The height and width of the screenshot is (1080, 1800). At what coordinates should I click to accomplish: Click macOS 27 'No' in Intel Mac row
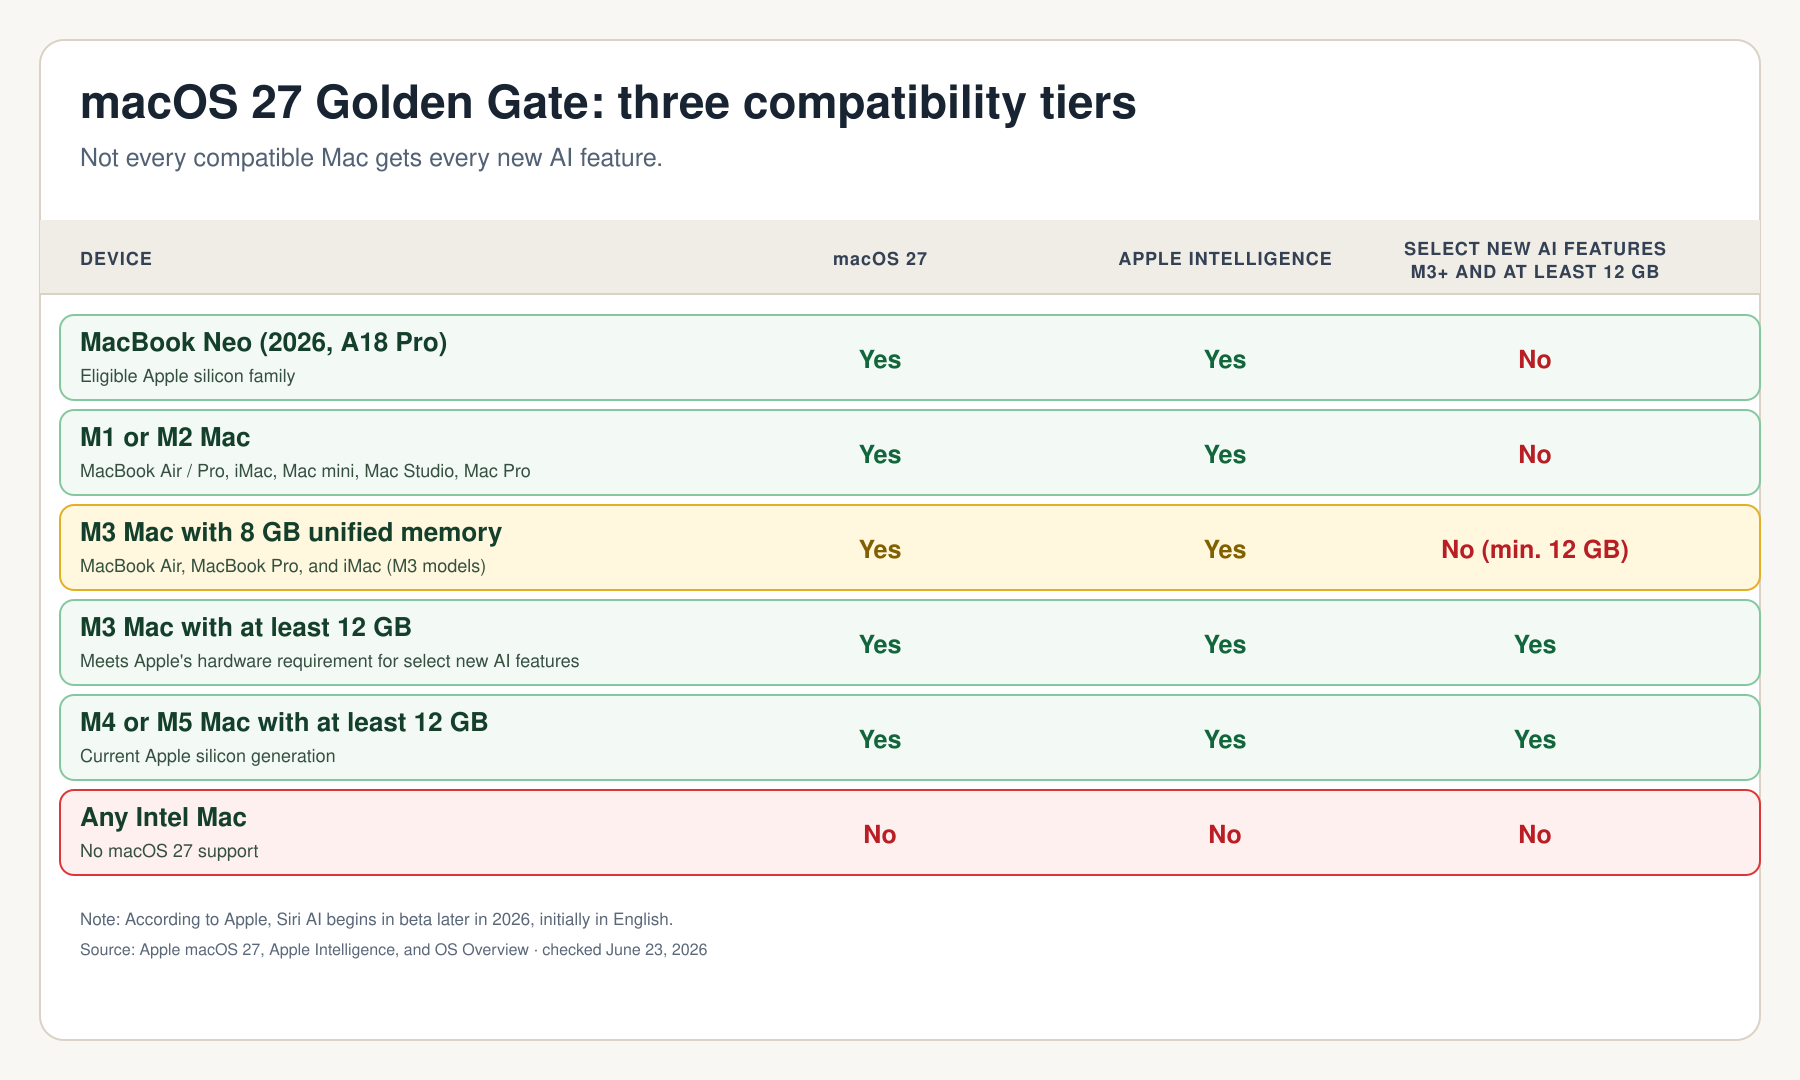click(x=880, y=835)
